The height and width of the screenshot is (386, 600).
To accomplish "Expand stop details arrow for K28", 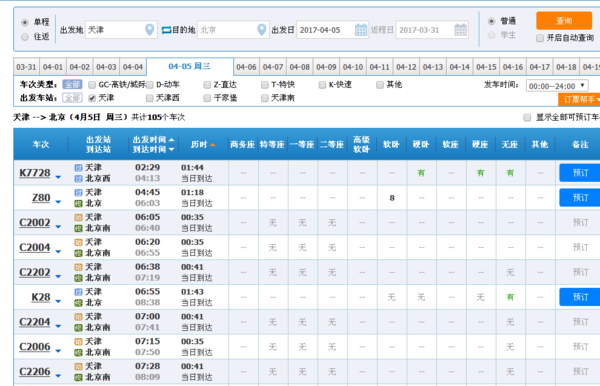I will pyautogui.click(x=58, y=301).
